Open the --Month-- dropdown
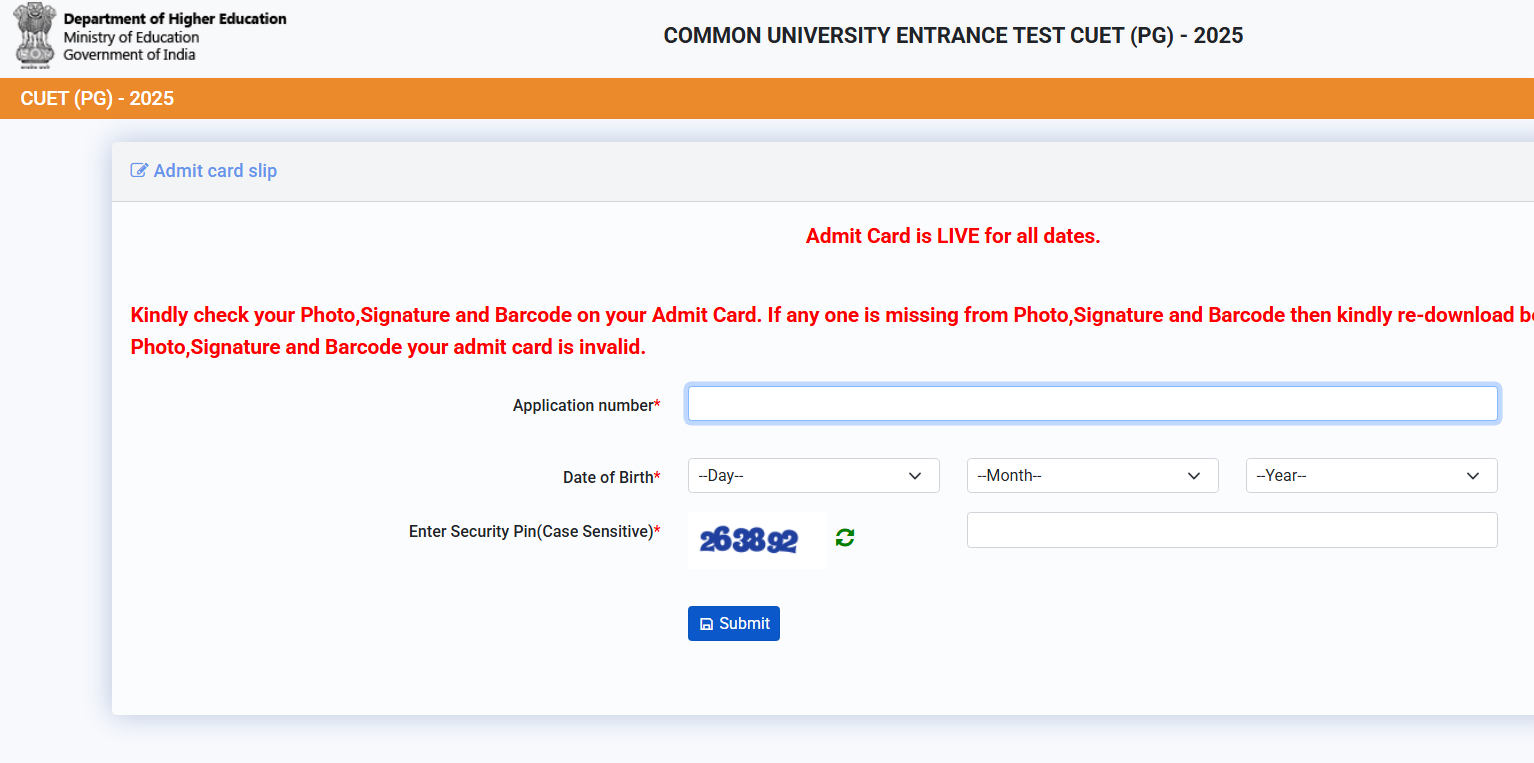Image resolution: width=1534 pixels, height=763 pixels. click(1092, 476)
